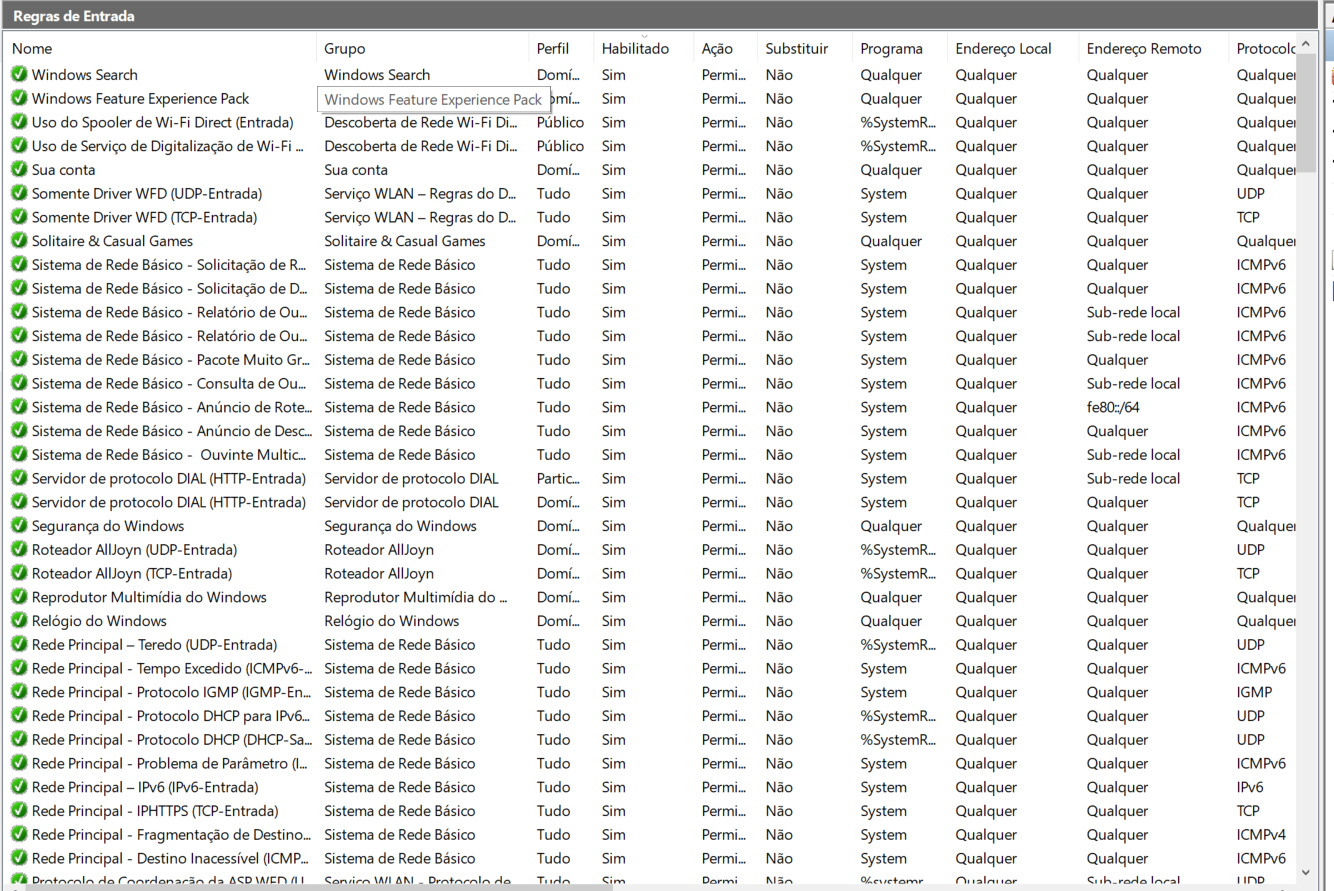Click the Sub-rede local cell of Consulta de Ou... row

tap(1133, 383)
